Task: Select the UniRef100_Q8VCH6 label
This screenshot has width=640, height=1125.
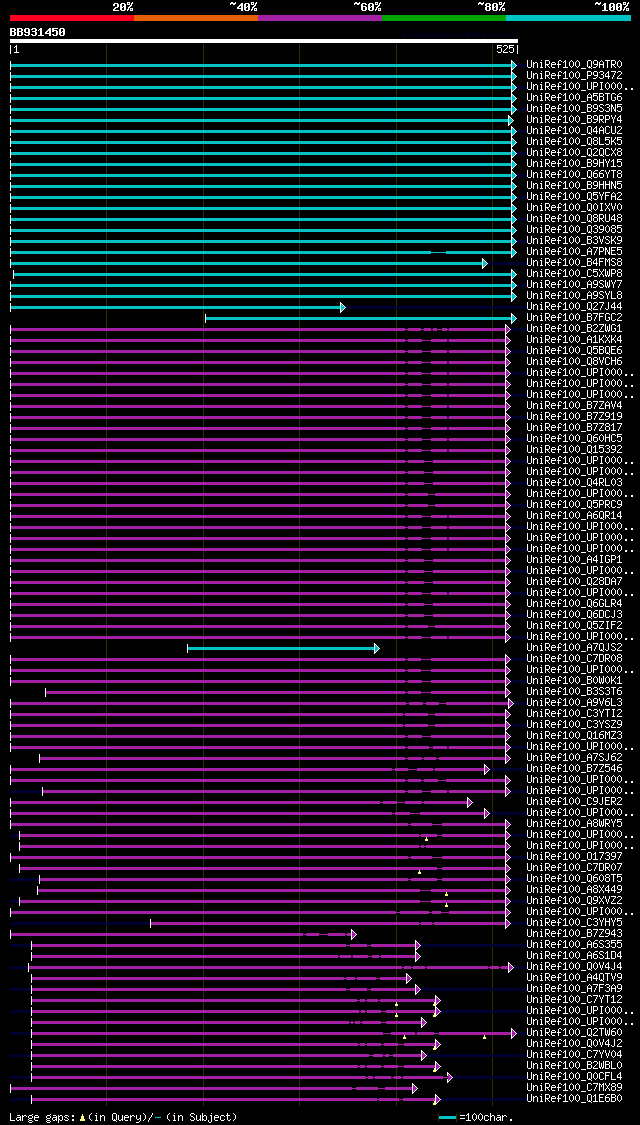Action: coord(574,362)
